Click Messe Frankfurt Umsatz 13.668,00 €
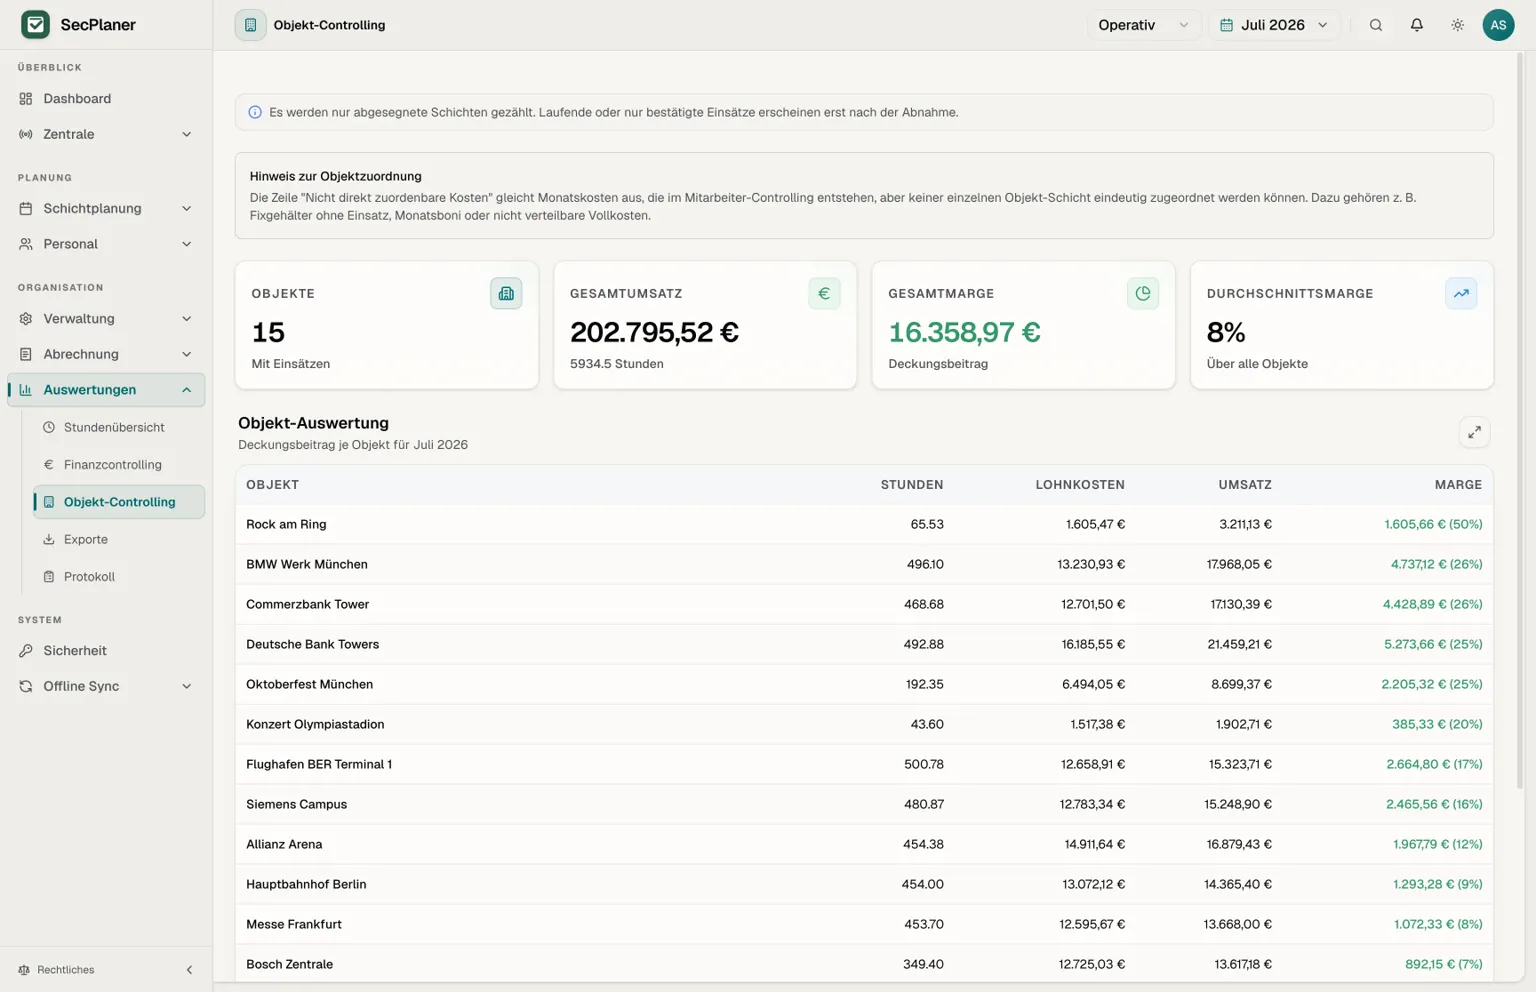The width and height of the screenshot is (1536, 992). pyautogui.click(x=1238, y=924)
